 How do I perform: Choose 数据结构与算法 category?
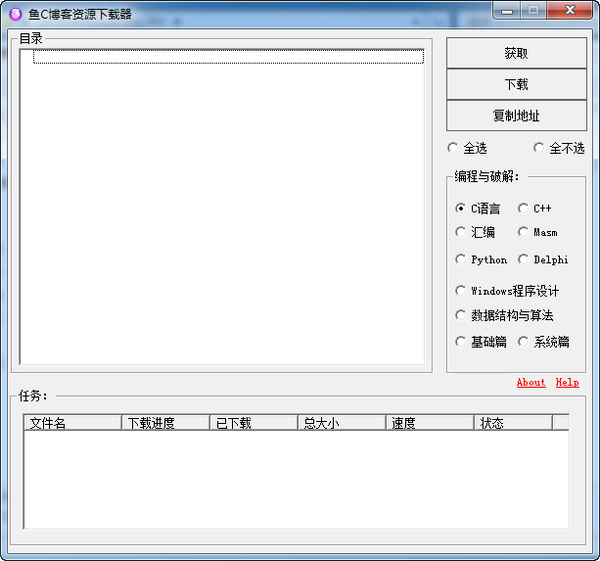pos(460,315)
